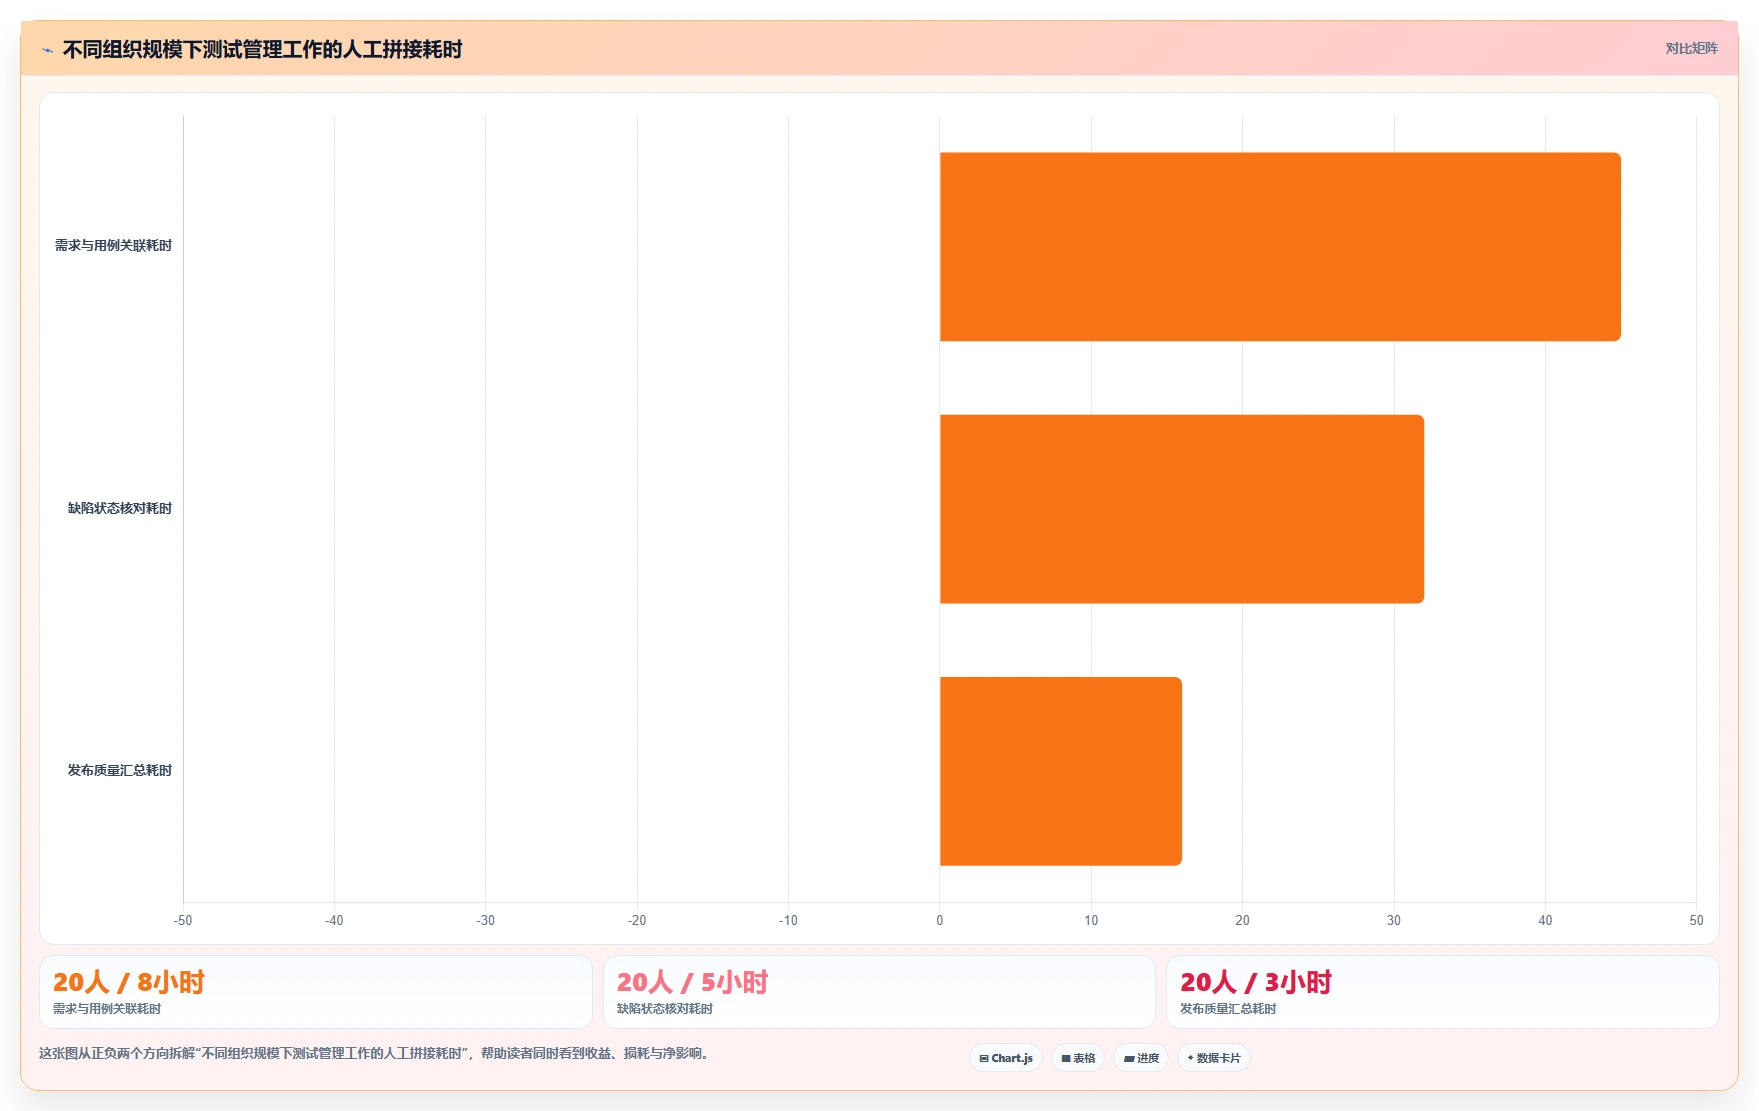1759x1111 pixels.
Task: Click the x-axis tick label -50
Action: coord(183,920)
